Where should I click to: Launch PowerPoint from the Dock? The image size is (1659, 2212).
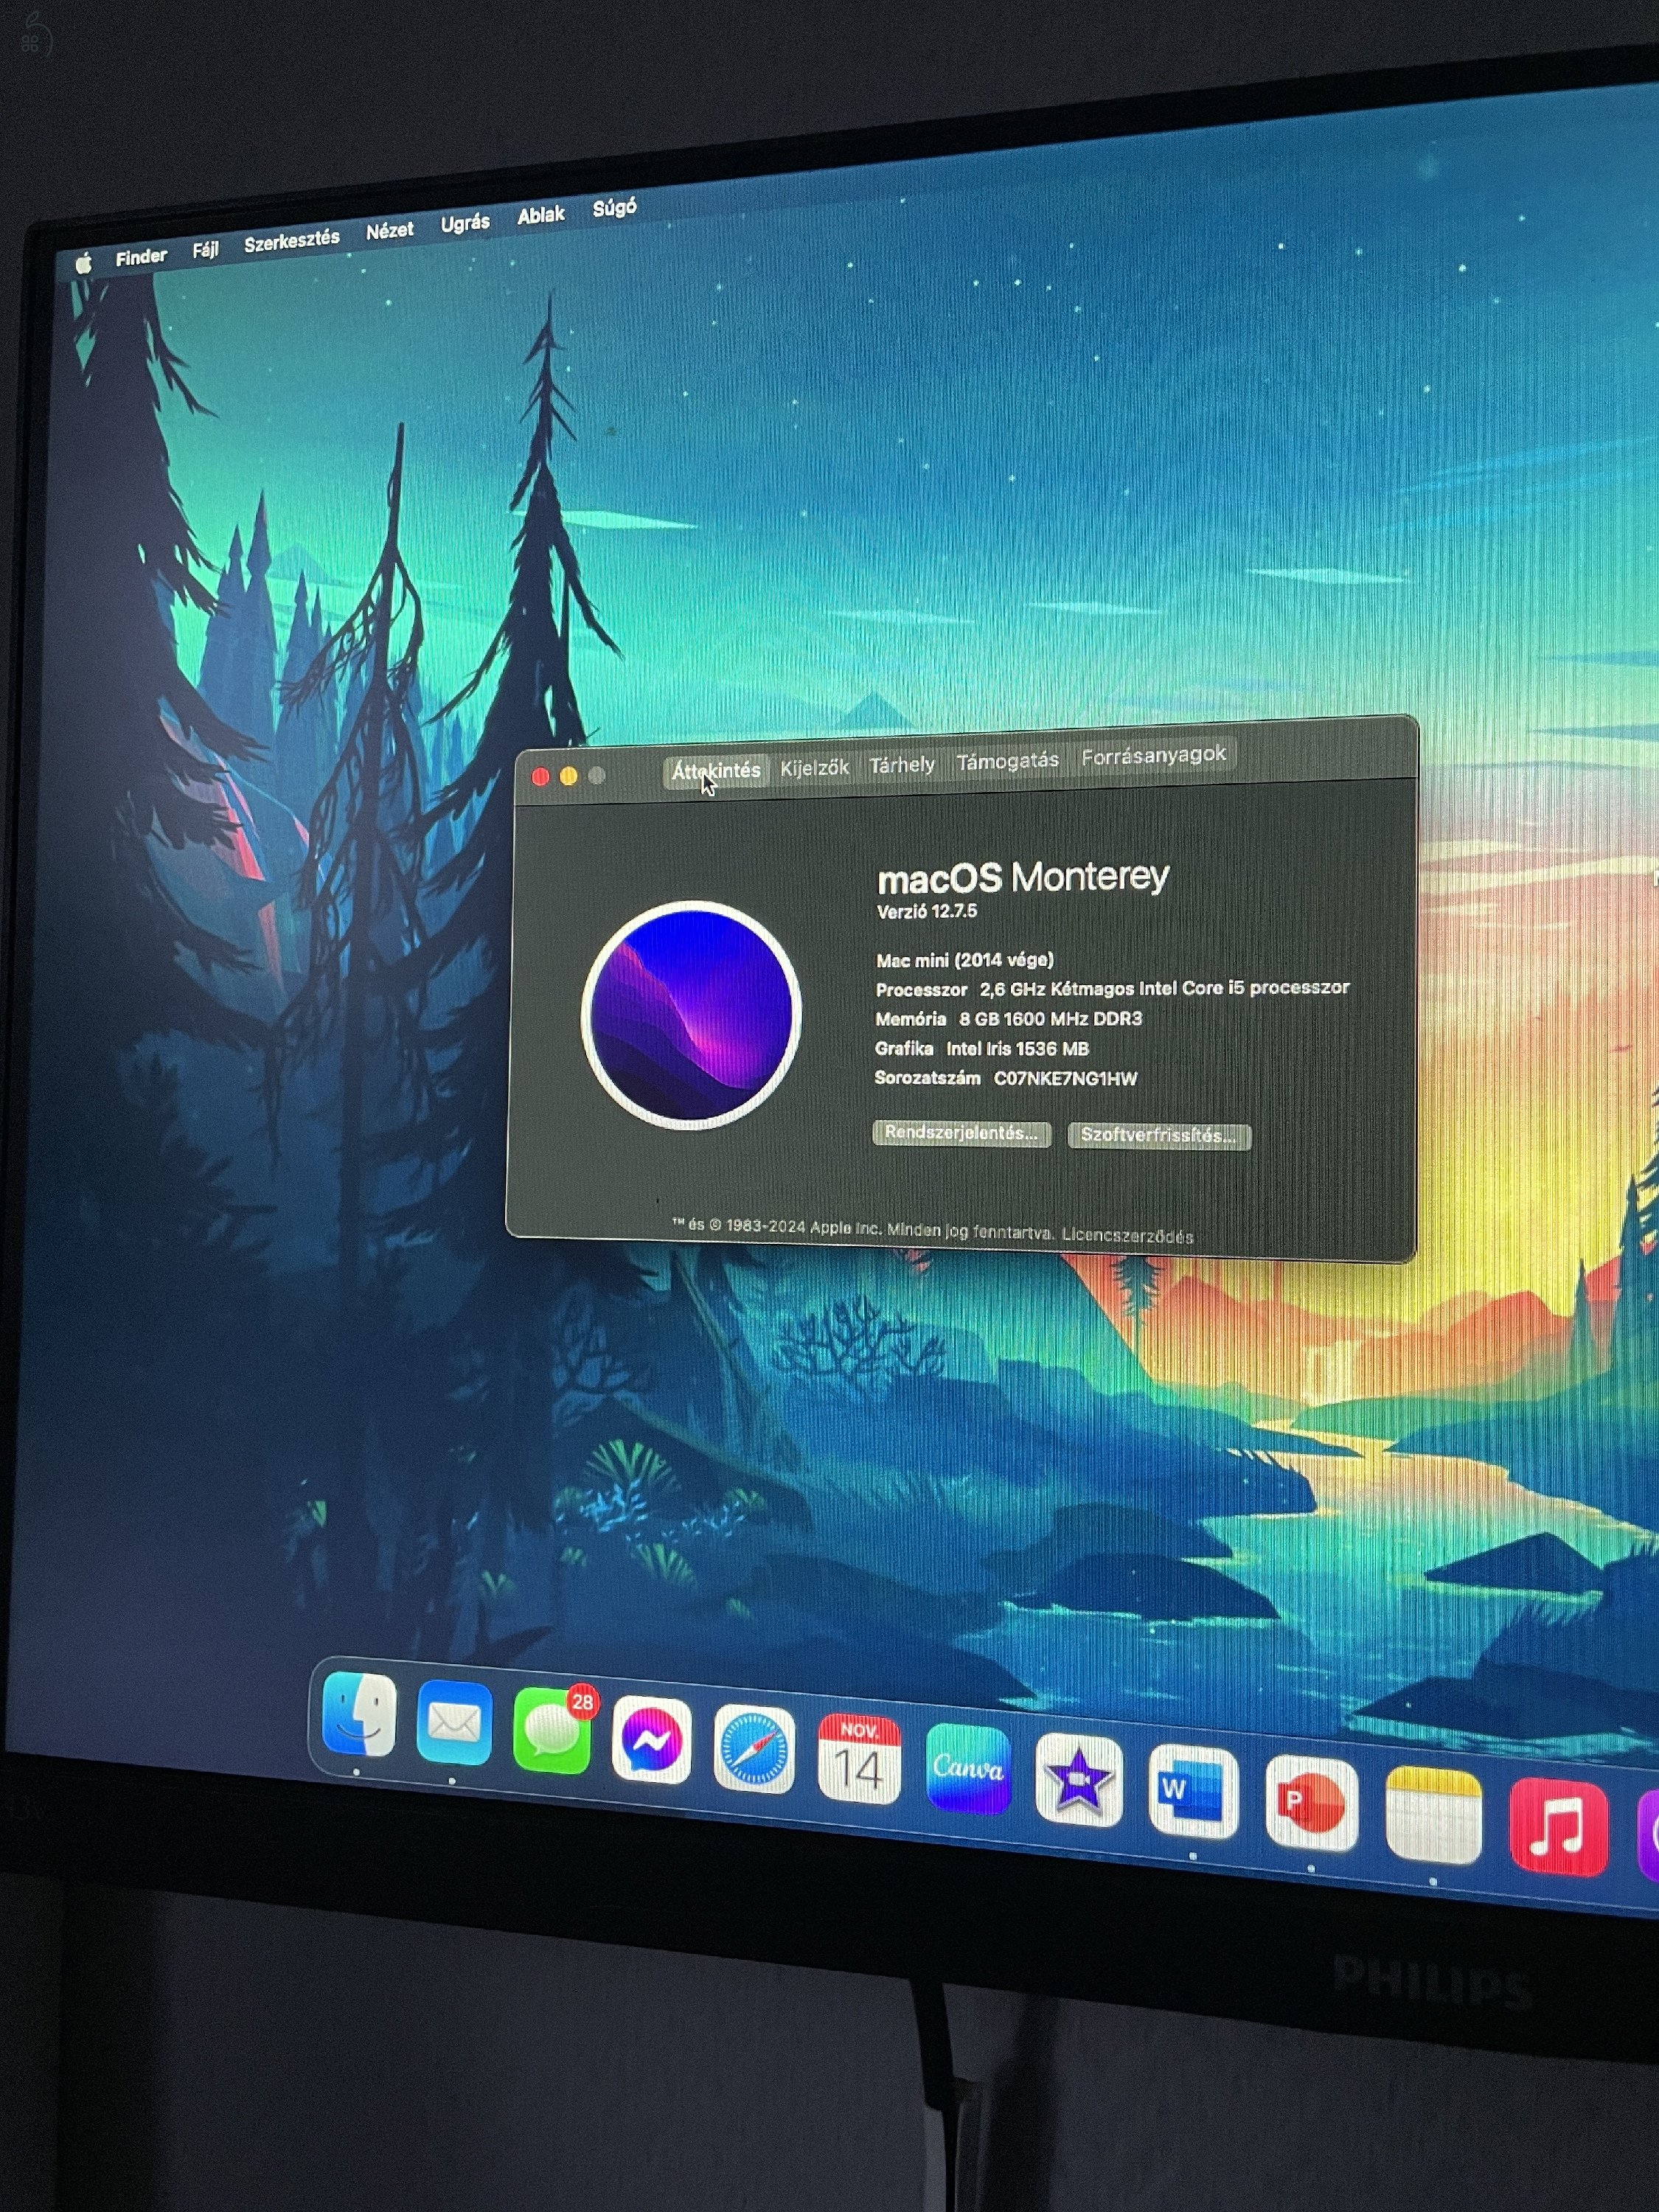[x=1311, y=1804]
